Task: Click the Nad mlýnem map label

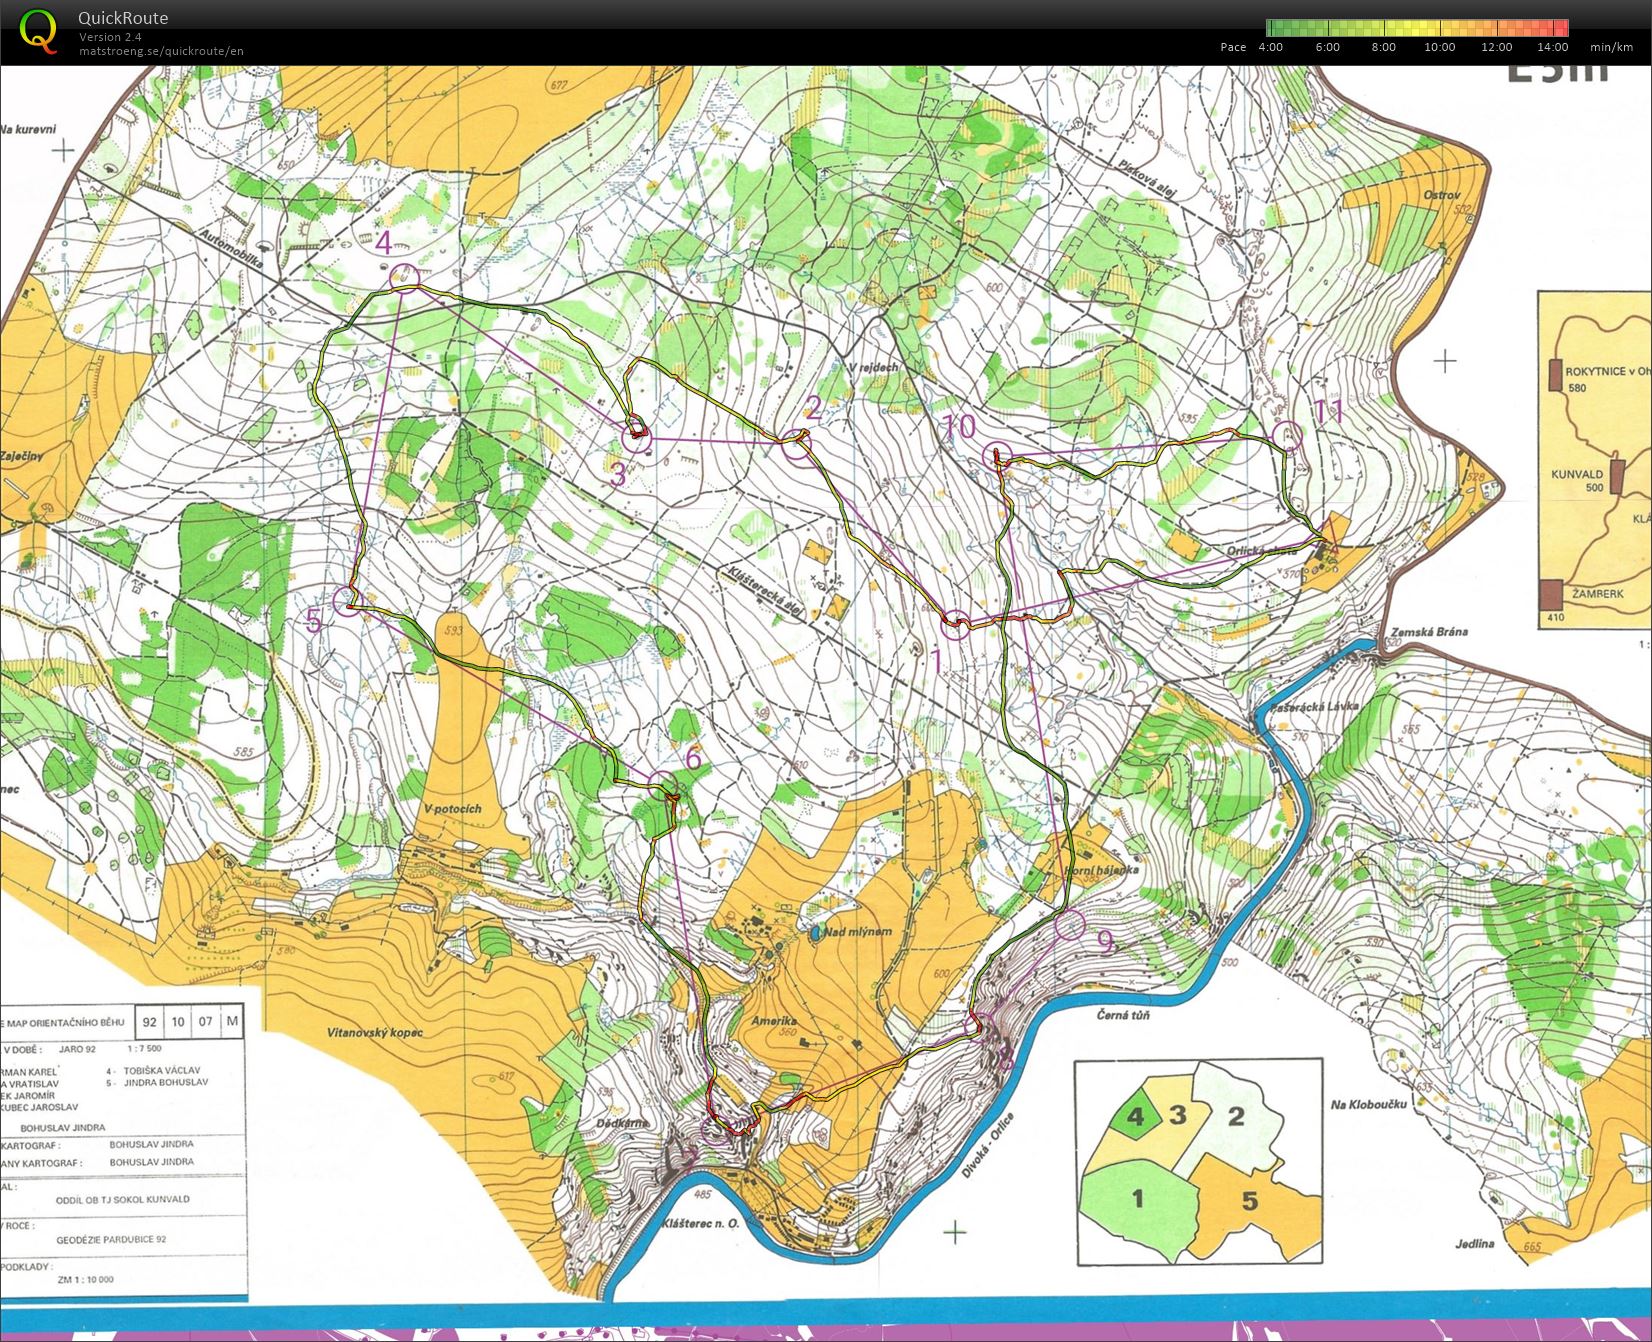Action: [858, 931]
